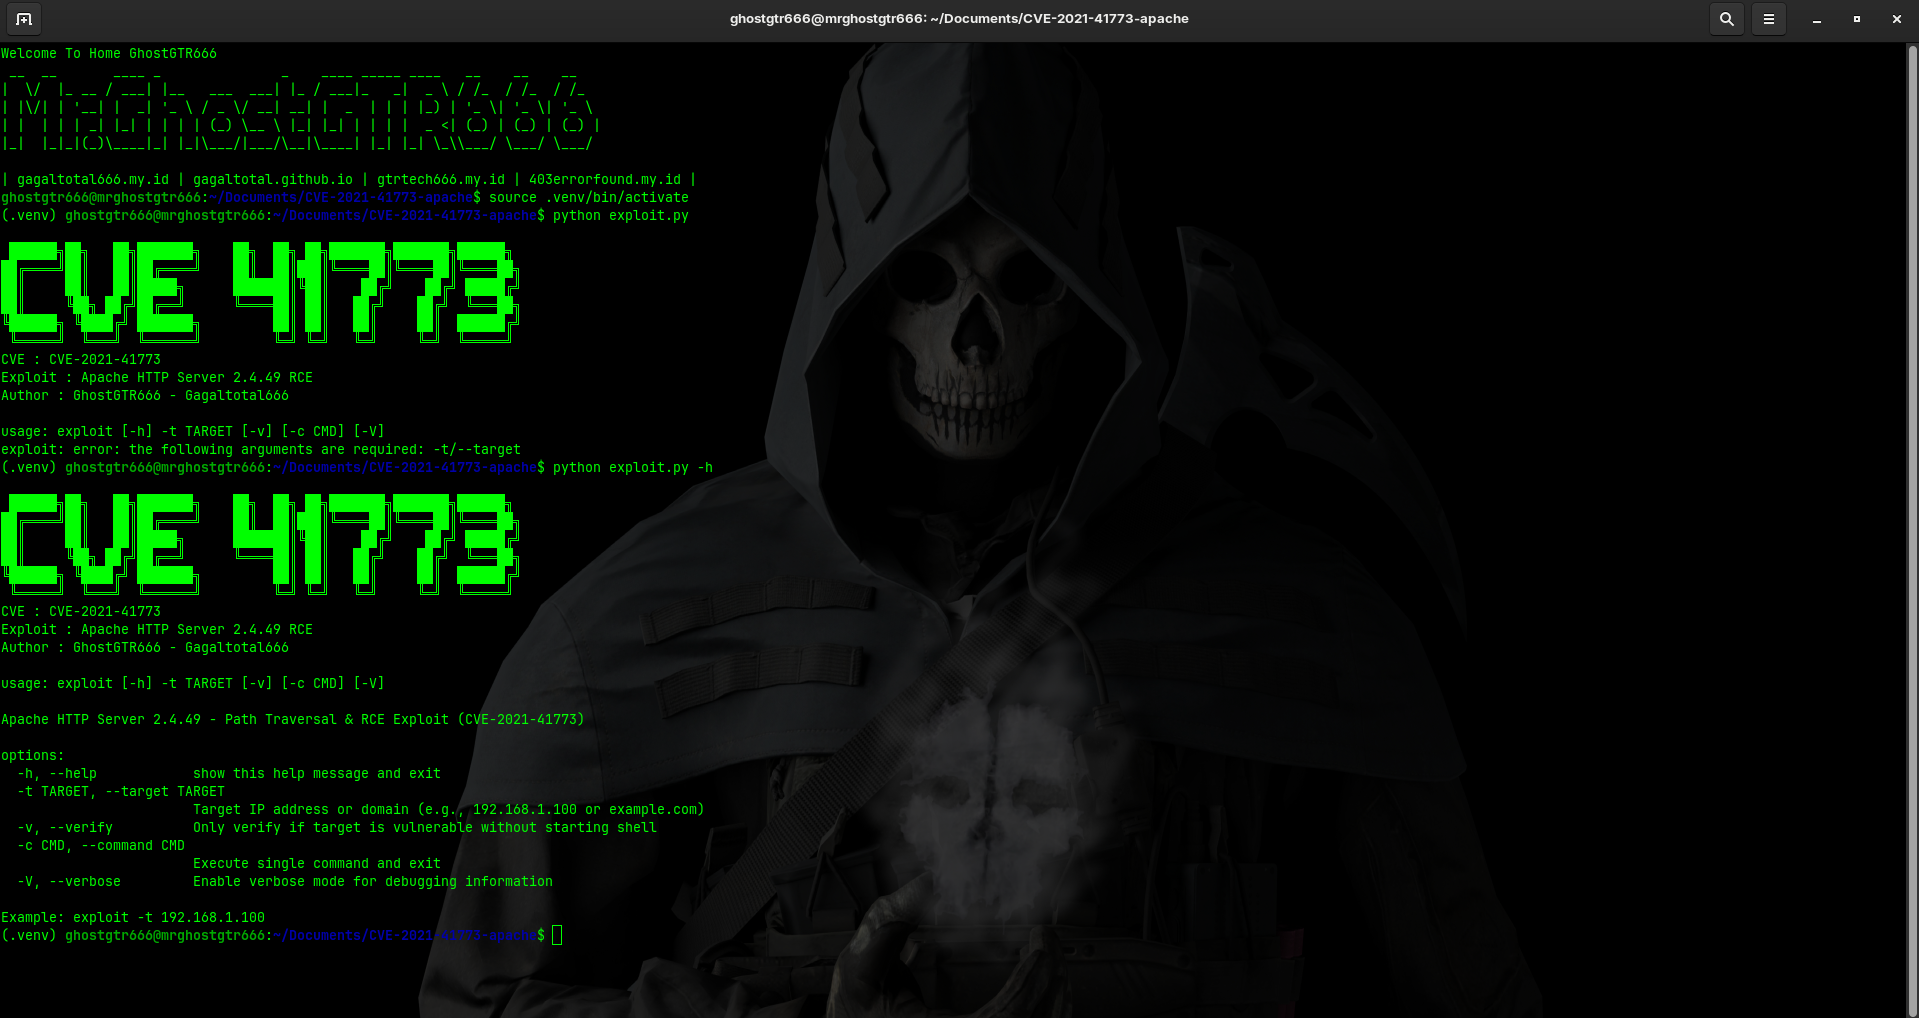Click the terminal cursor at final prompt
This screenshot has height=1018, width=1919.
[557, 936]
